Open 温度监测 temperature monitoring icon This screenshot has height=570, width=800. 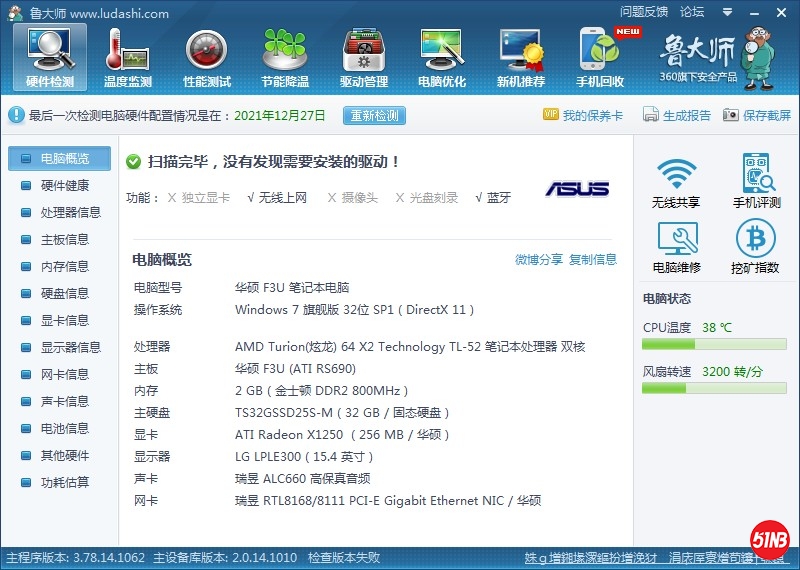click(128, 56)
